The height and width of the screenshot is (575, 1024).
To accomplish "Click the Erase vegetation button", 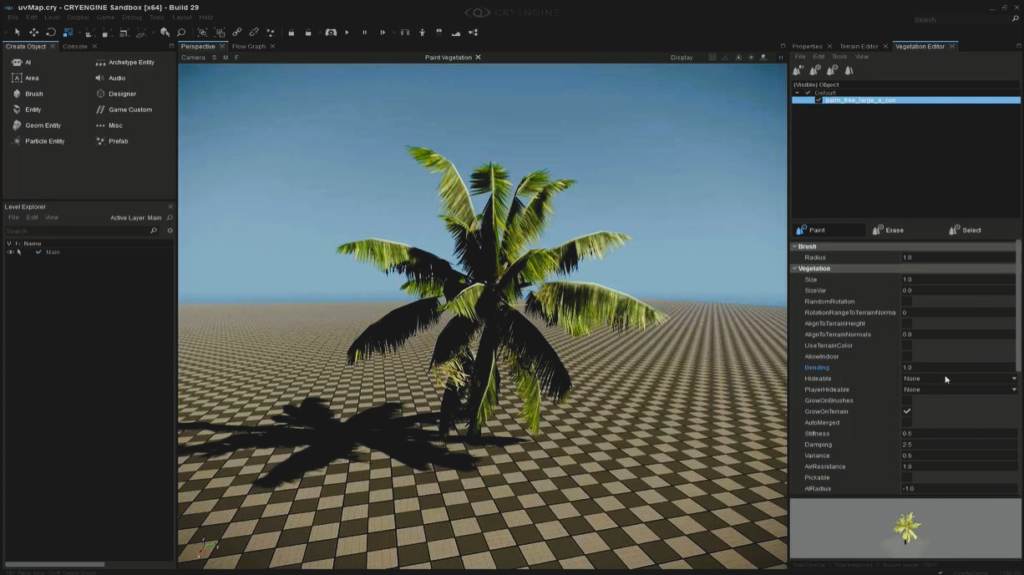I will click(887, 230).
